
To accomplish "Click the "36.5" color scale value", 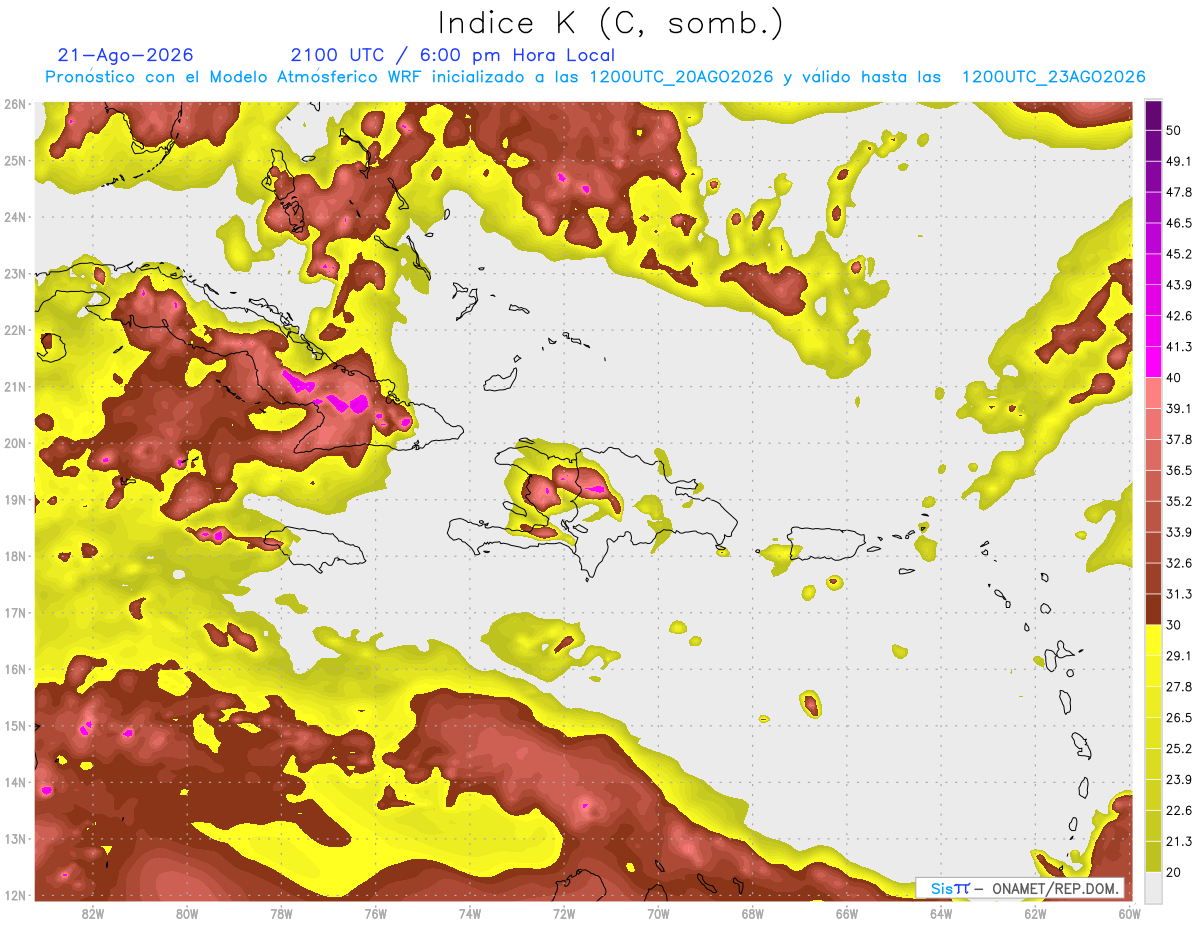I will 1179,470.
